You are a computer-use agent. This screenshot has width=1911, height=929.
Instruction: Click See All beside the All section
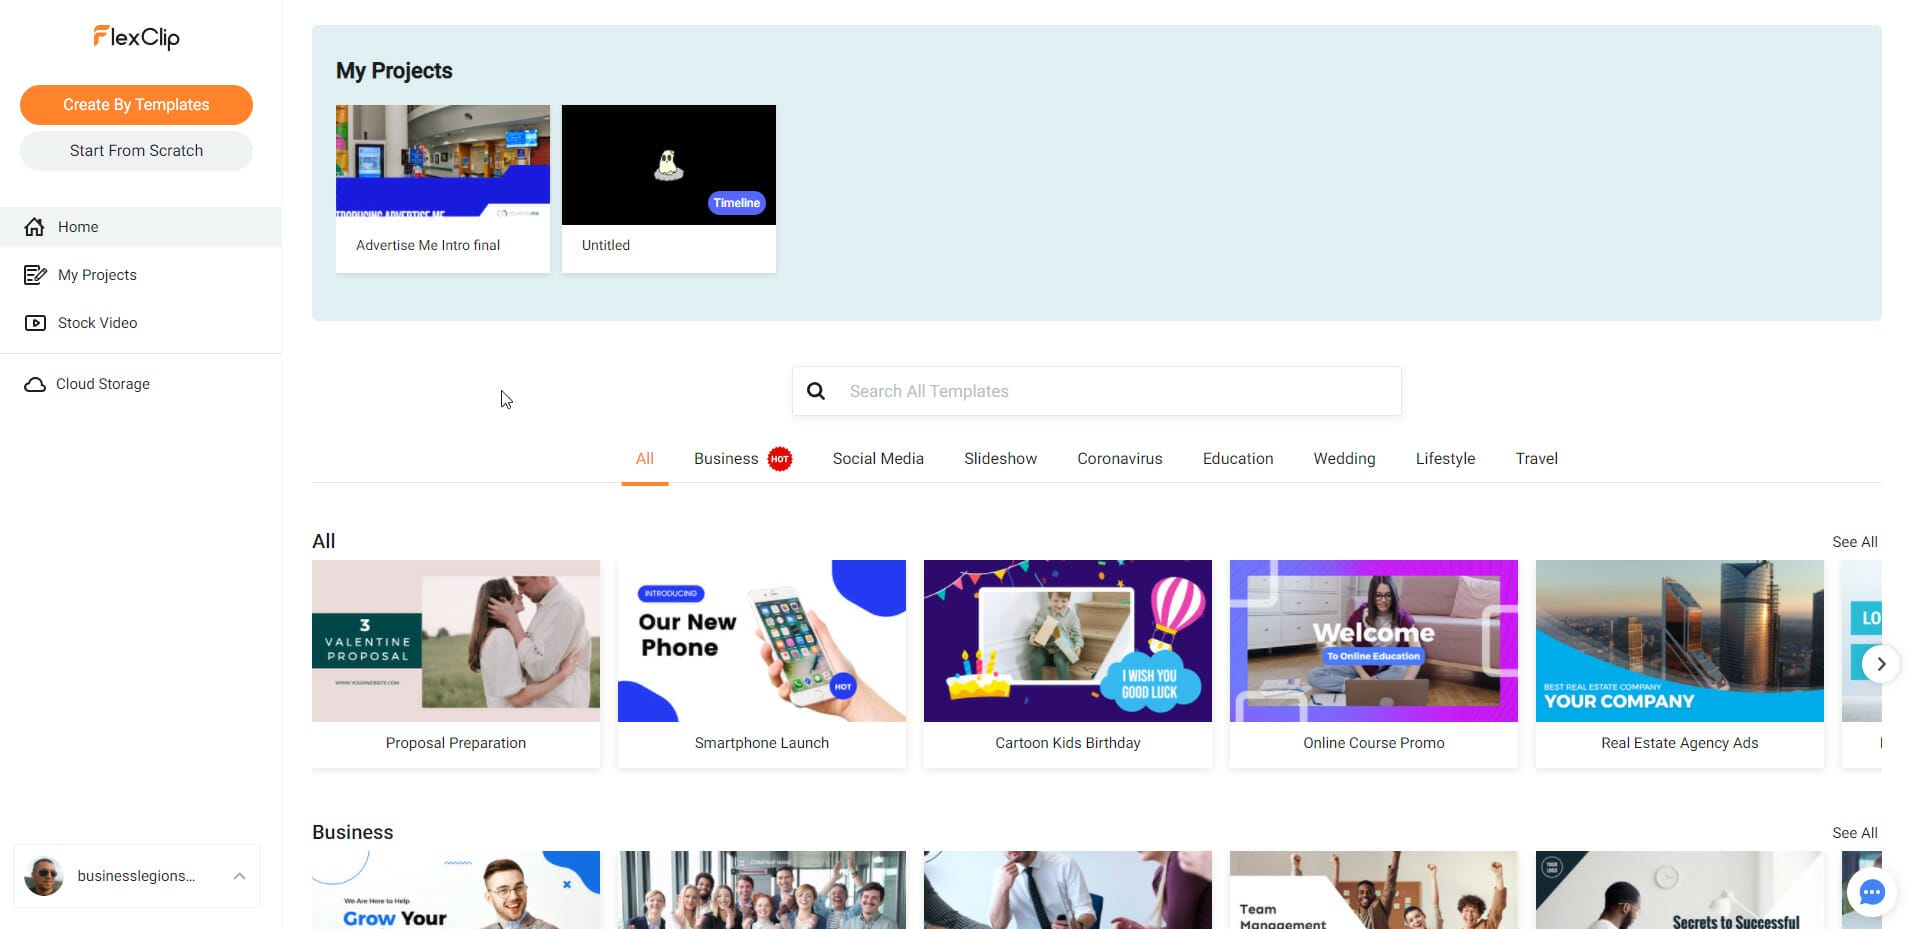tap(1854, 542)
